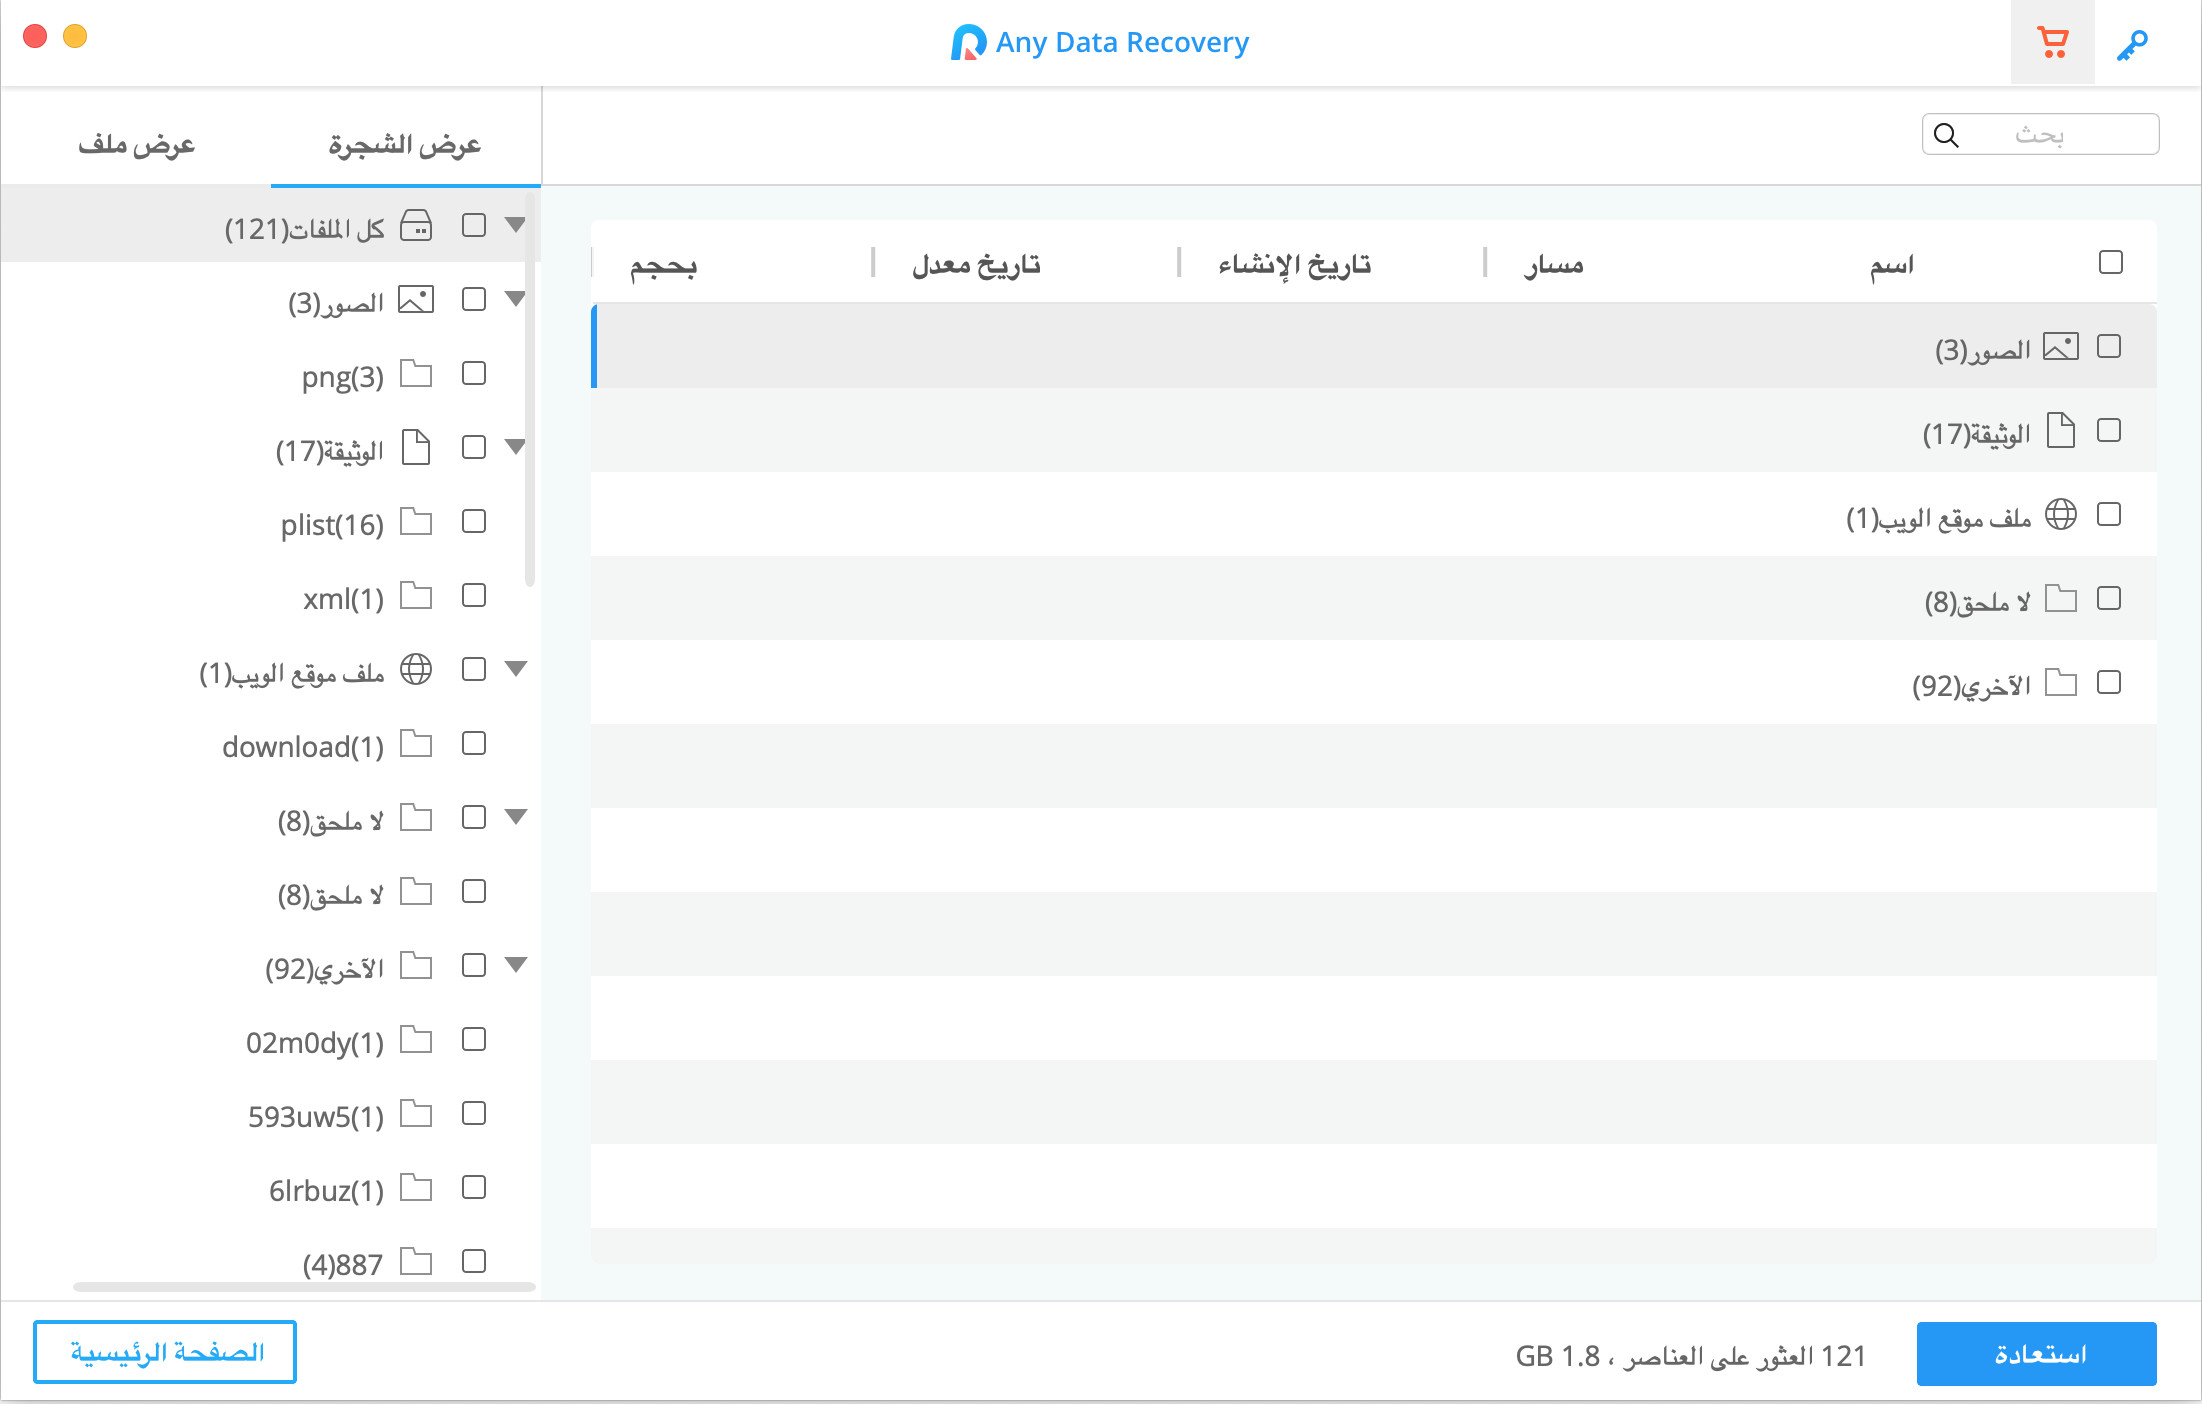Check ملف موقع الويب(1) row checkbox in table
The image size is (2202, 1404).
(2109, 515)
